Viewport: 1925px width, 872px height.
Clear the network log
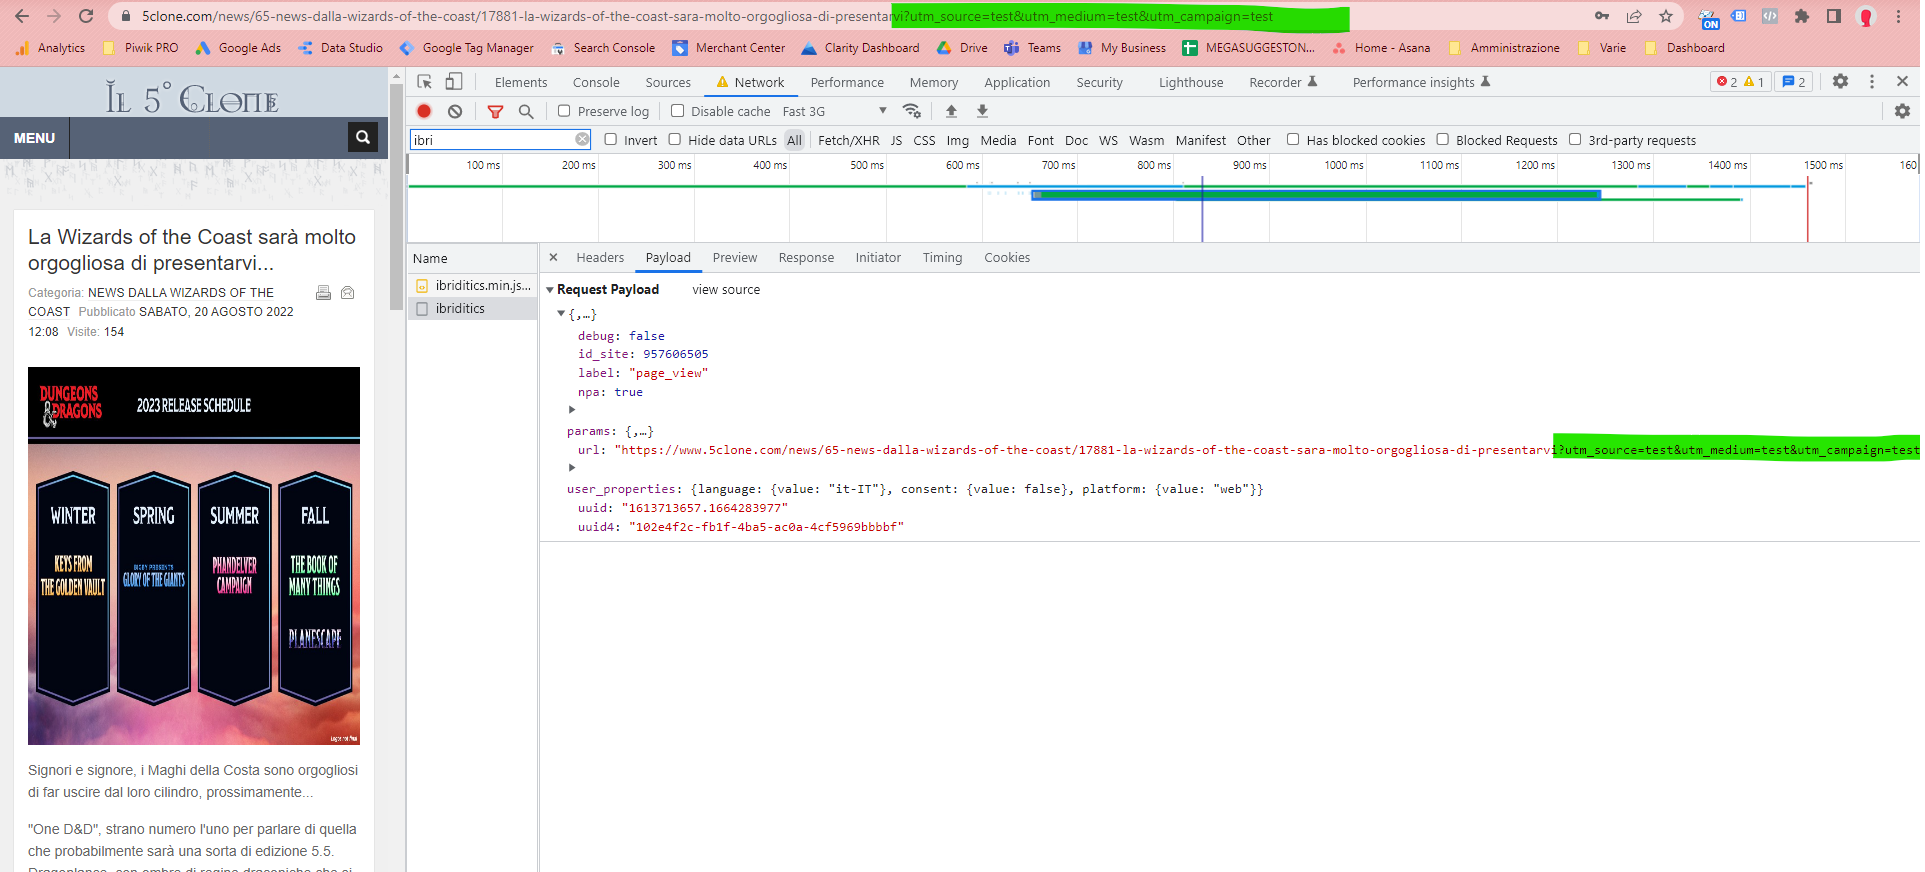[455, 111]
